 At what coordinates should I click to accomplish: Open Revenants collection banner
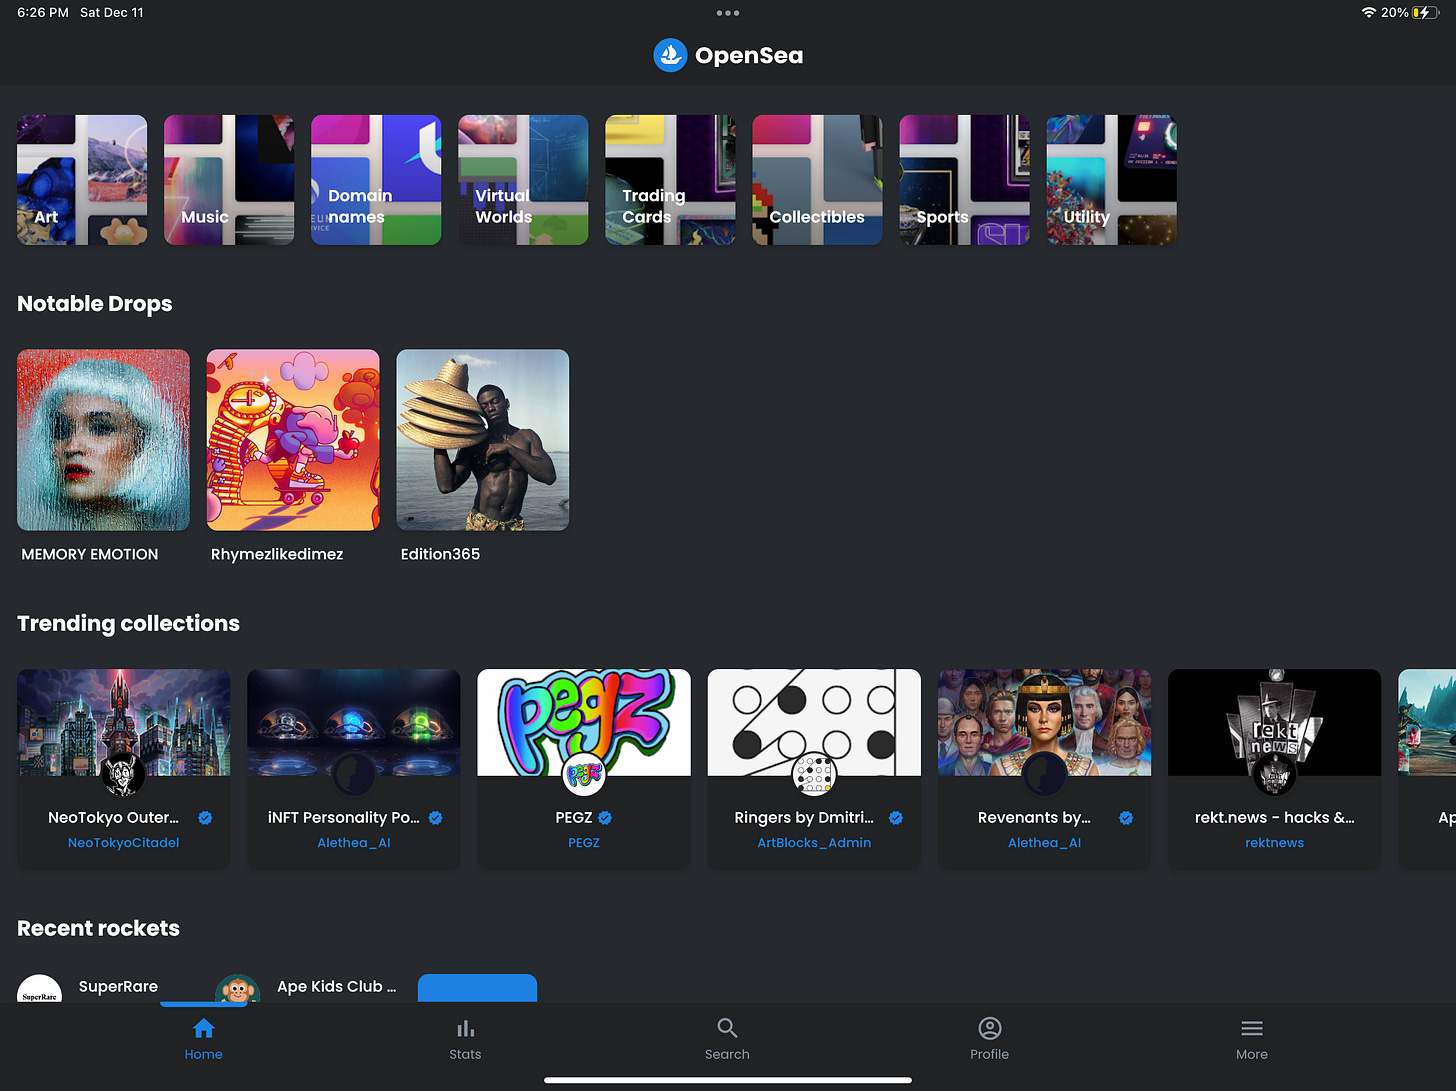pyautogui.click(x=1044, y=722)
